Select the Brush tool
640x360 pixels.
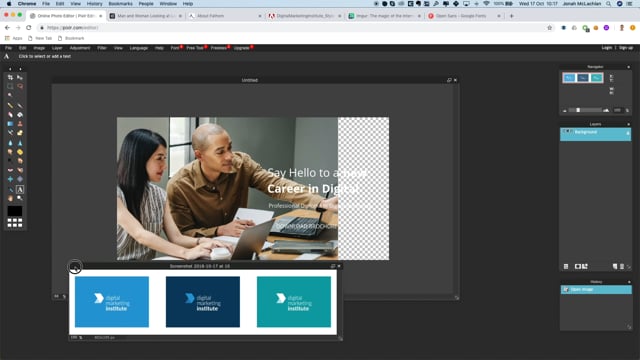click(20, 105)
